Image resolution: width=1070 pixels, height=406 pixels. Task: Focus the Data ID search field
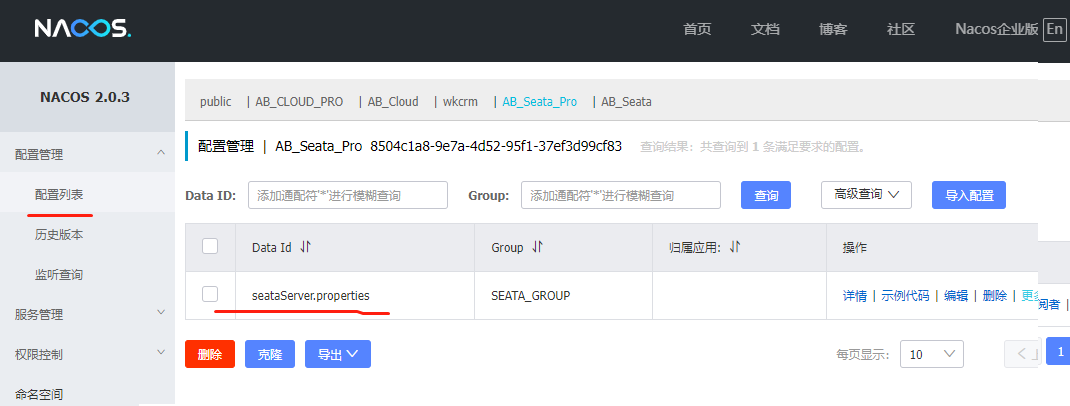tap(347, 195)
